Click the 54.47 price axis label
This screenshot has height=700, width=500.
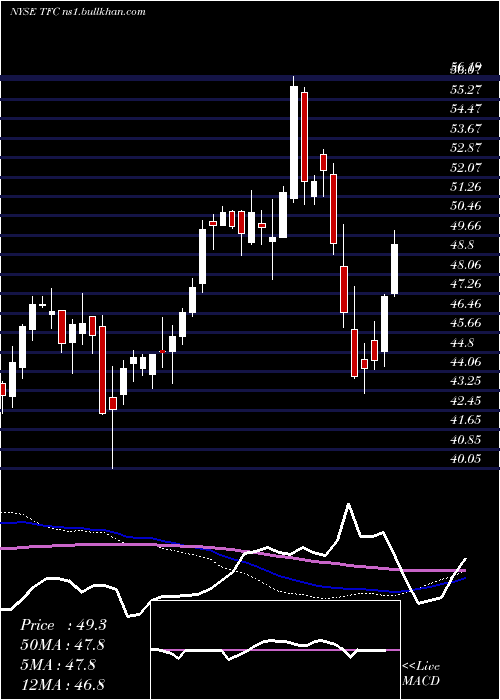click(466, 109)
